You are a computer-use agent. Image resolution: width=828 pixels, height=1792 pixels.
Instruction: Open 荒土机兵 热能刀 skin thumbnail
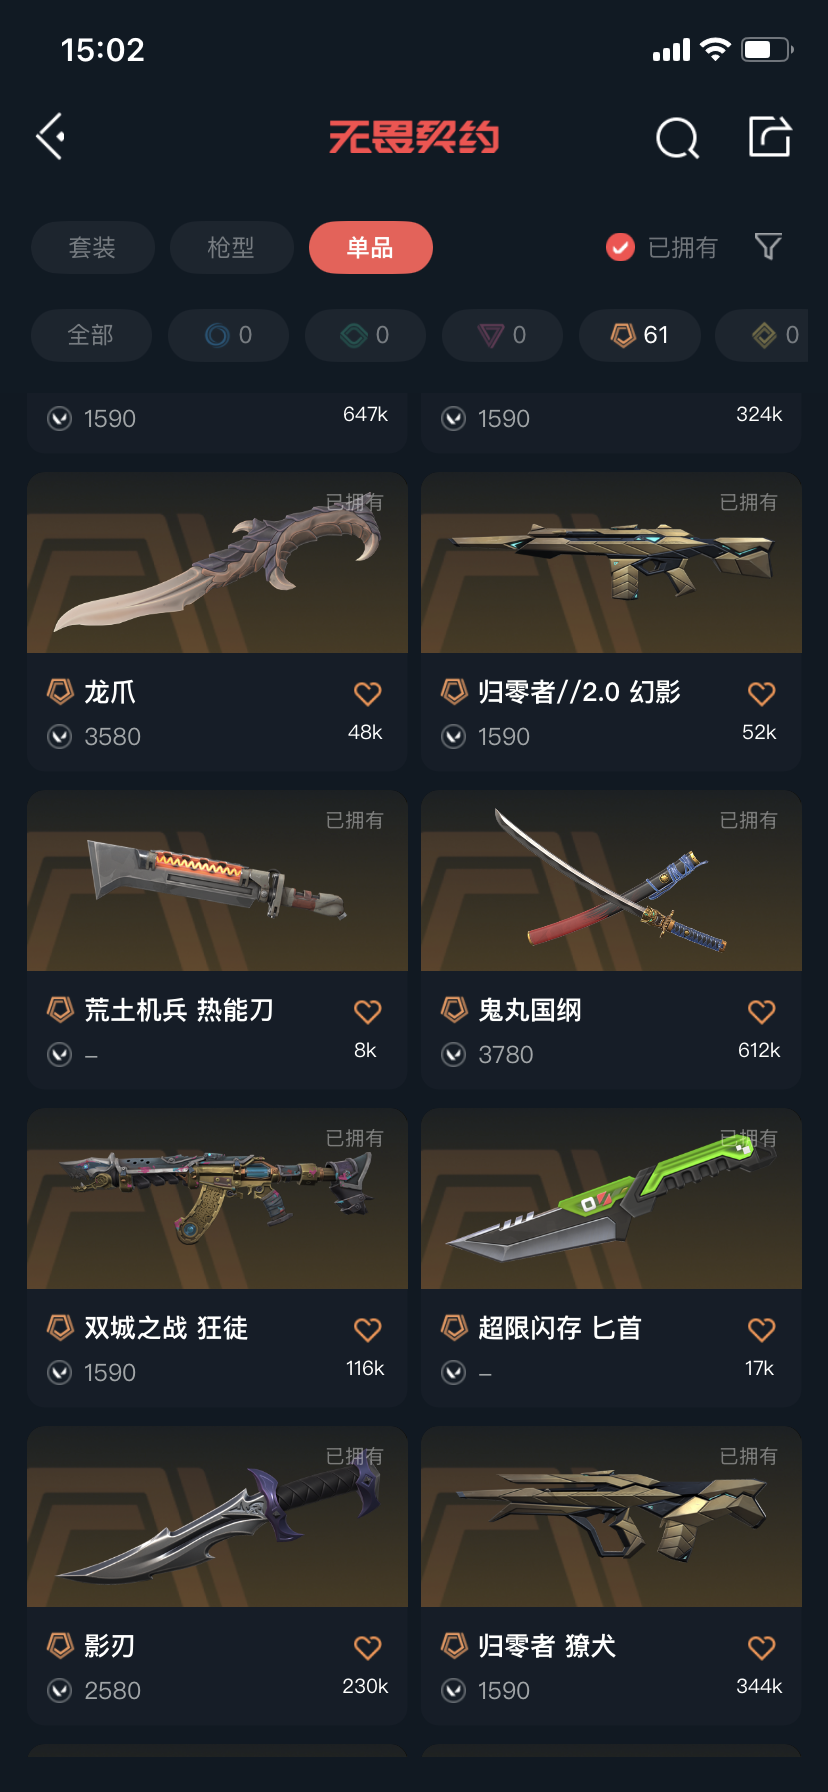(x=217, y=881)
